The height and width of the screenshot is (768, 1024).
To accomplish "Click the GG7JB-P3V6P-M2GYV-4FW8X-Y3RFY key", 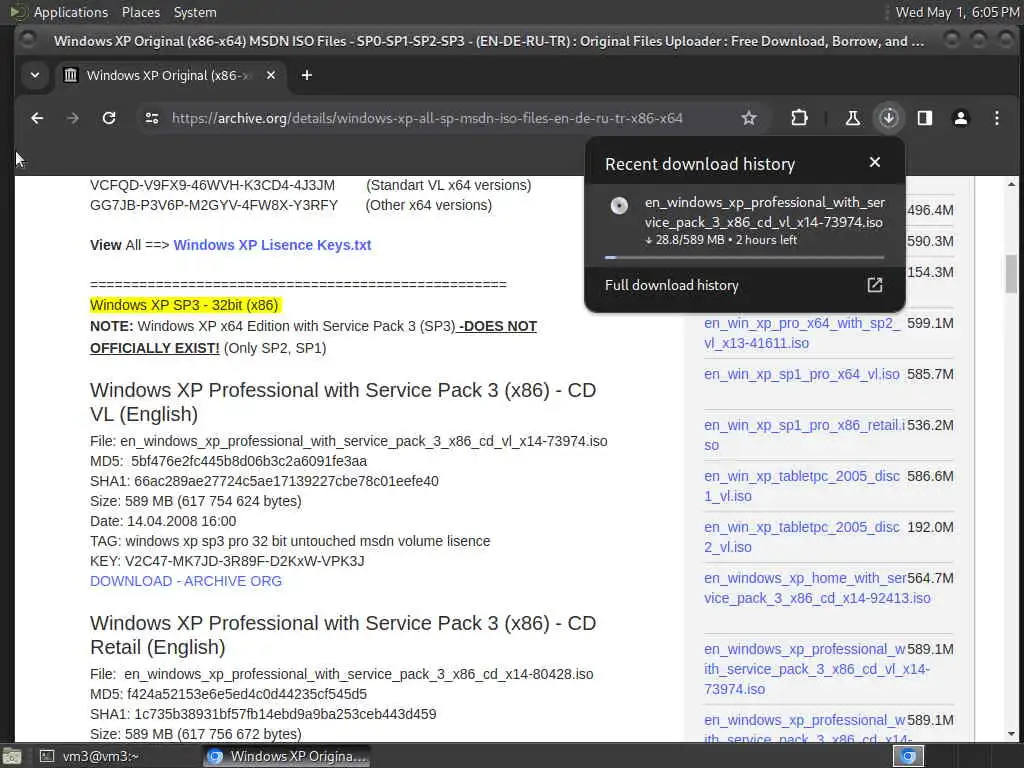I will pos(214,205).
